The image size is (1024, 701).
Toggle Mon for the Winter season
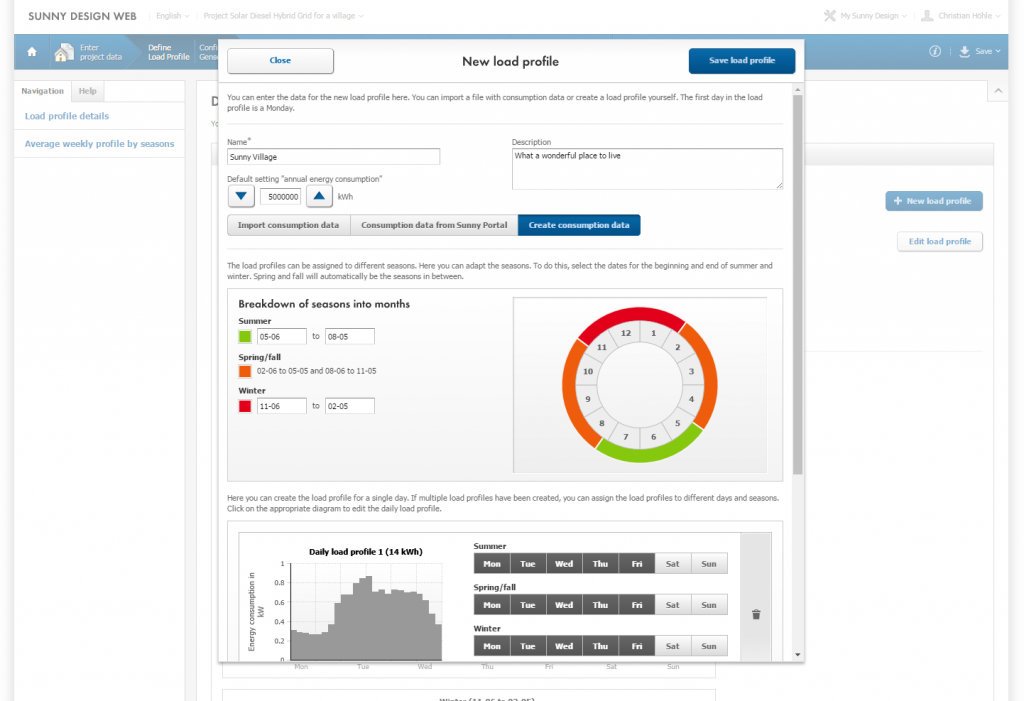coord(492,646)
